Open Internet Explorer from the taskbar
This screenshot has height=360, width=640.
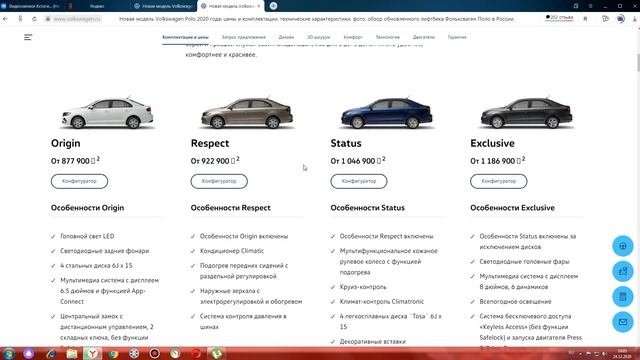pyautogui.click(x=51, y=353)
